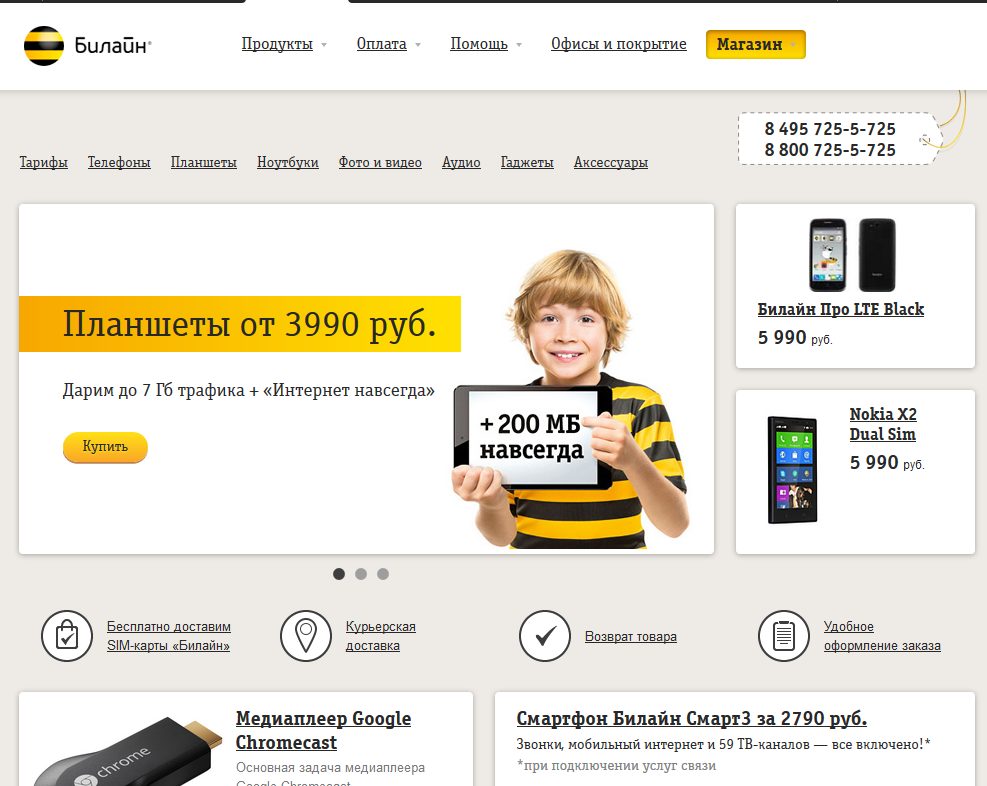Open the Телефоны category
This screenshot has width=987, height=786.
click(119, 162)
